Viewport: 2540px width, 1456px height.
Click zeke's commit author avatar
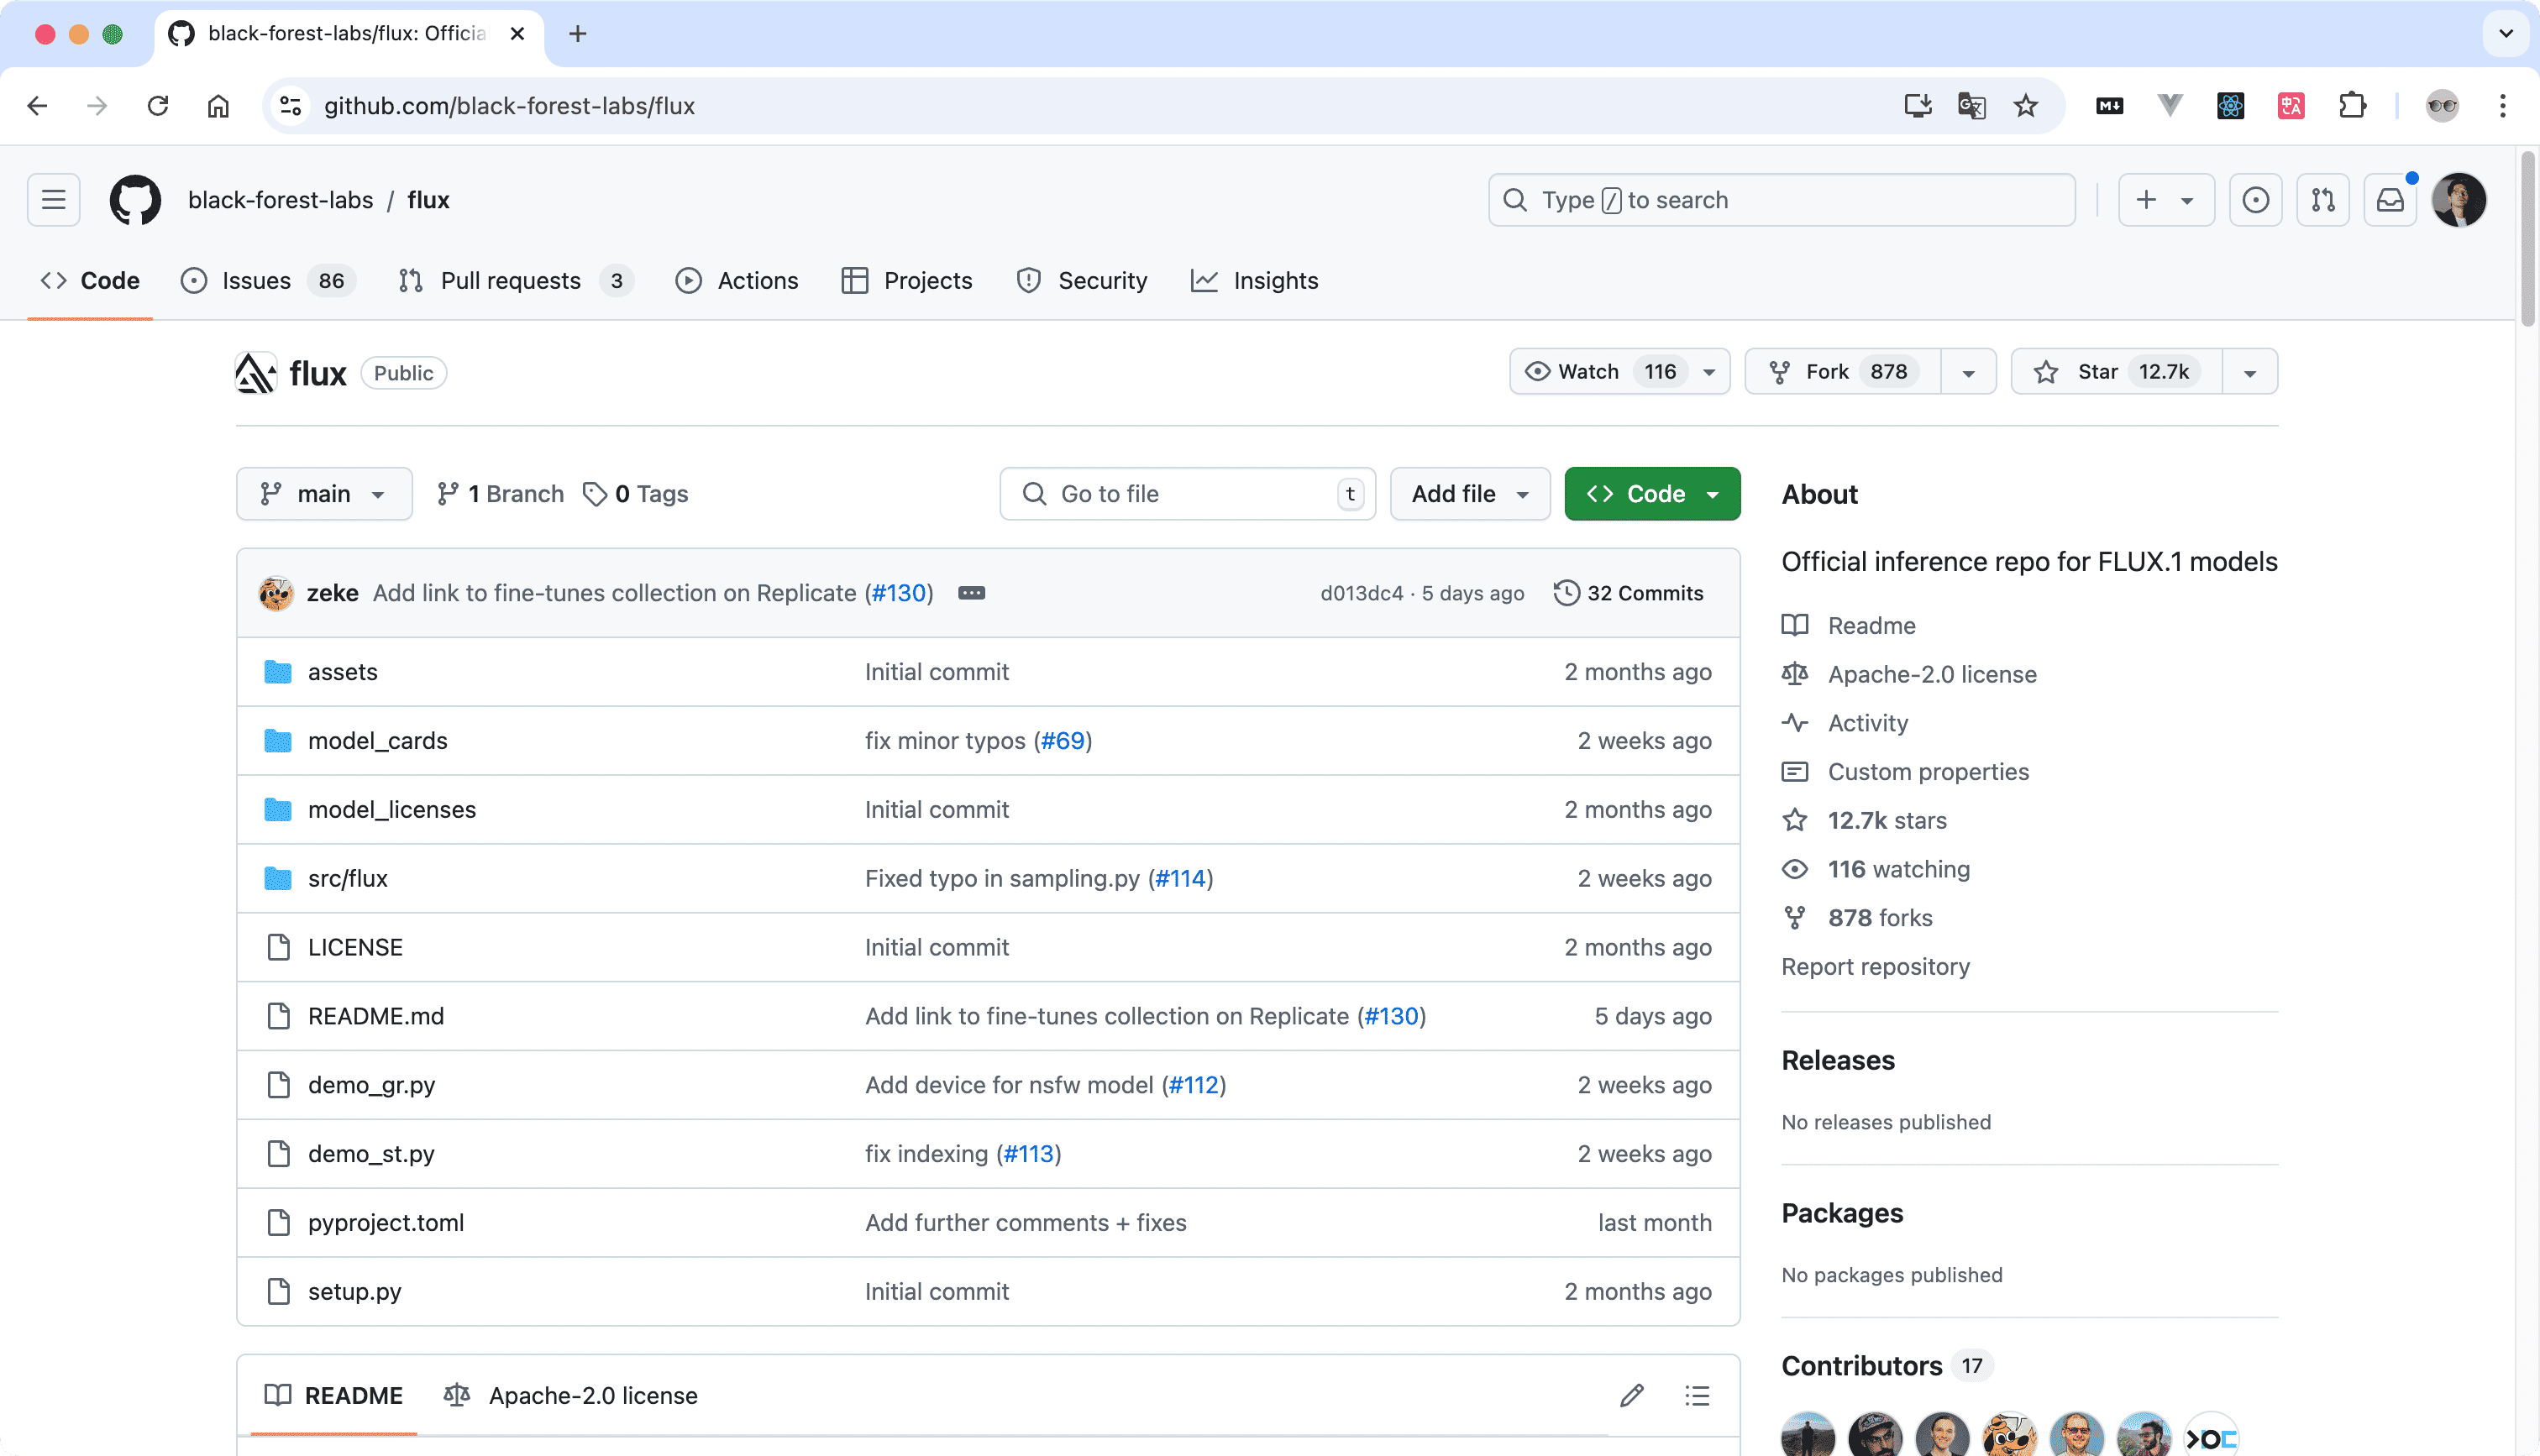click(x=275, y=593)
